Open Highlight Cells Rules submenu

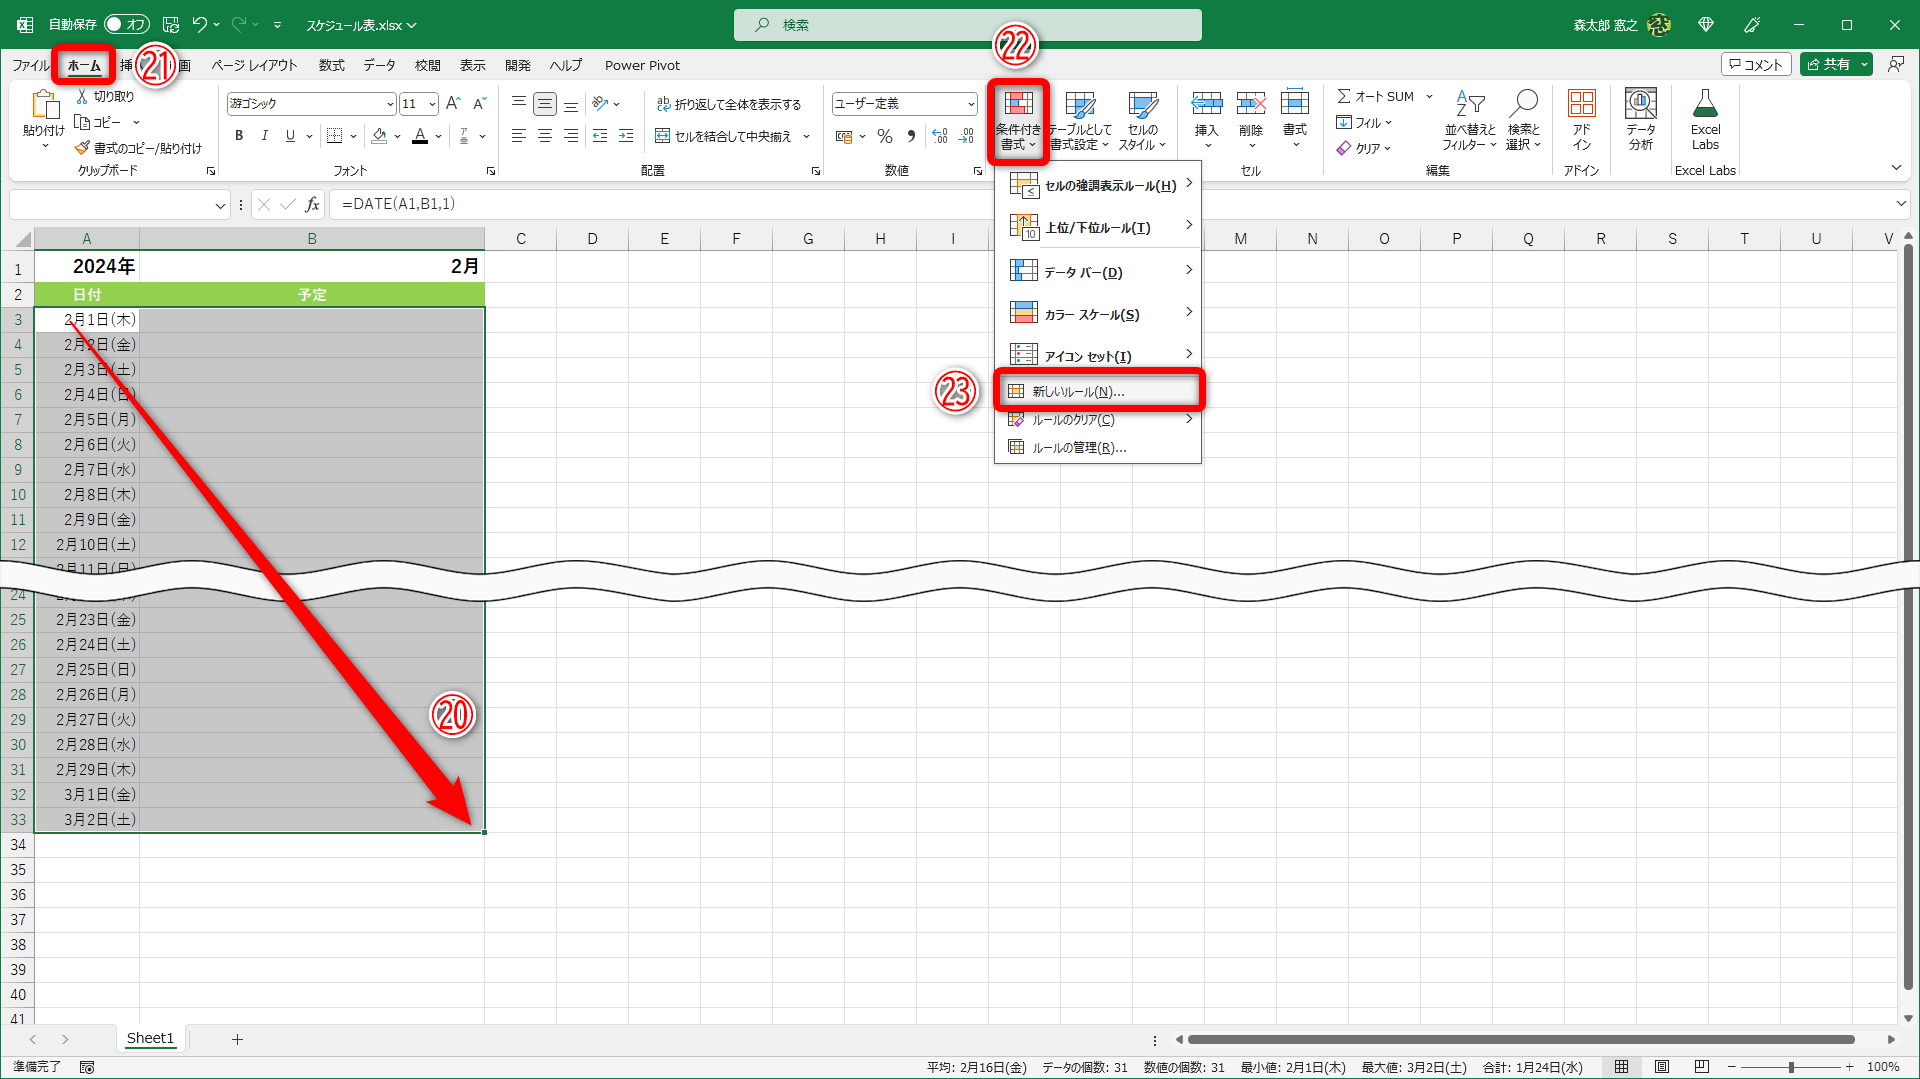point(1098,186)
